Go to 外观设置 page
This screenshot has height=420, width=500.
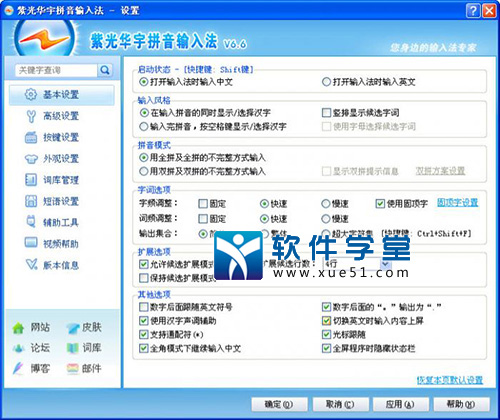tap(61, 159)
